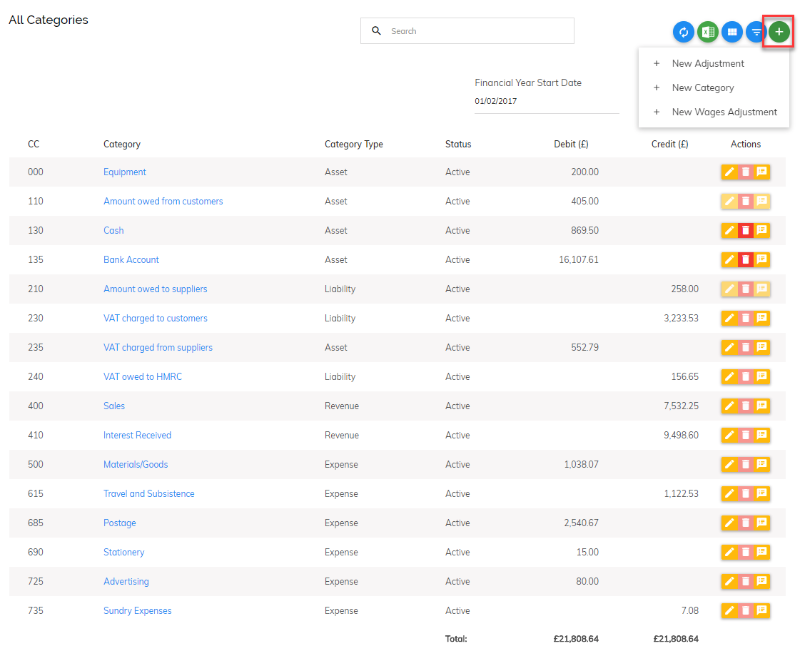View the Advertising category
The width and height of the screenshot is (804, 669).
126,581
